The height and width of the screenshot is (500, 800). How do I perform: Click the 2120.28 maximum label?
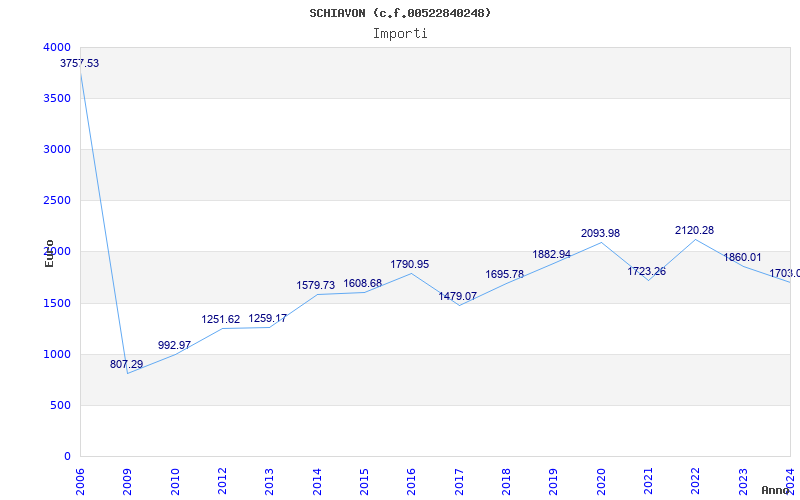(694, 230)
